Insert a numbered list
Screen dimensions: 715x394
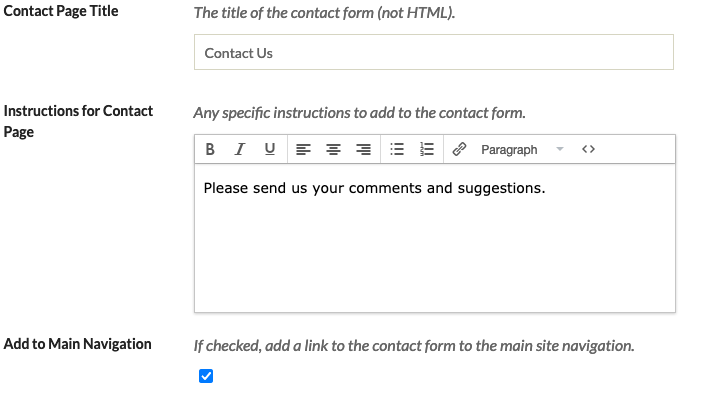(x=427, y=149)
